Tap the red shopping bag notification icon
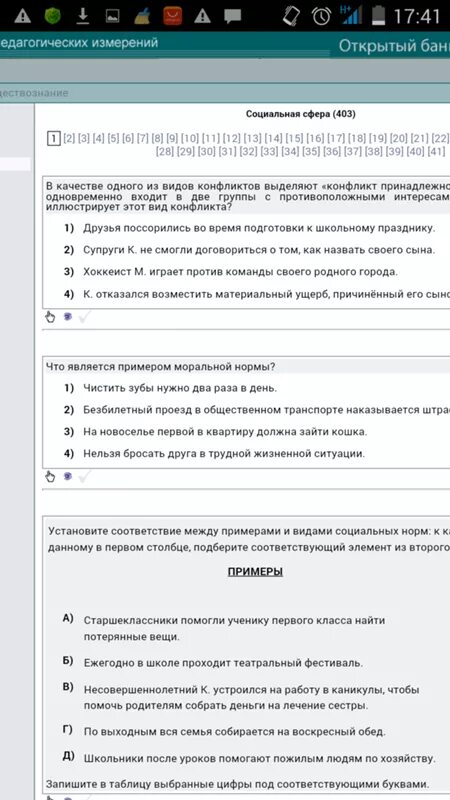Viewport: 450px width, 800px height. [x=172, y=16]
